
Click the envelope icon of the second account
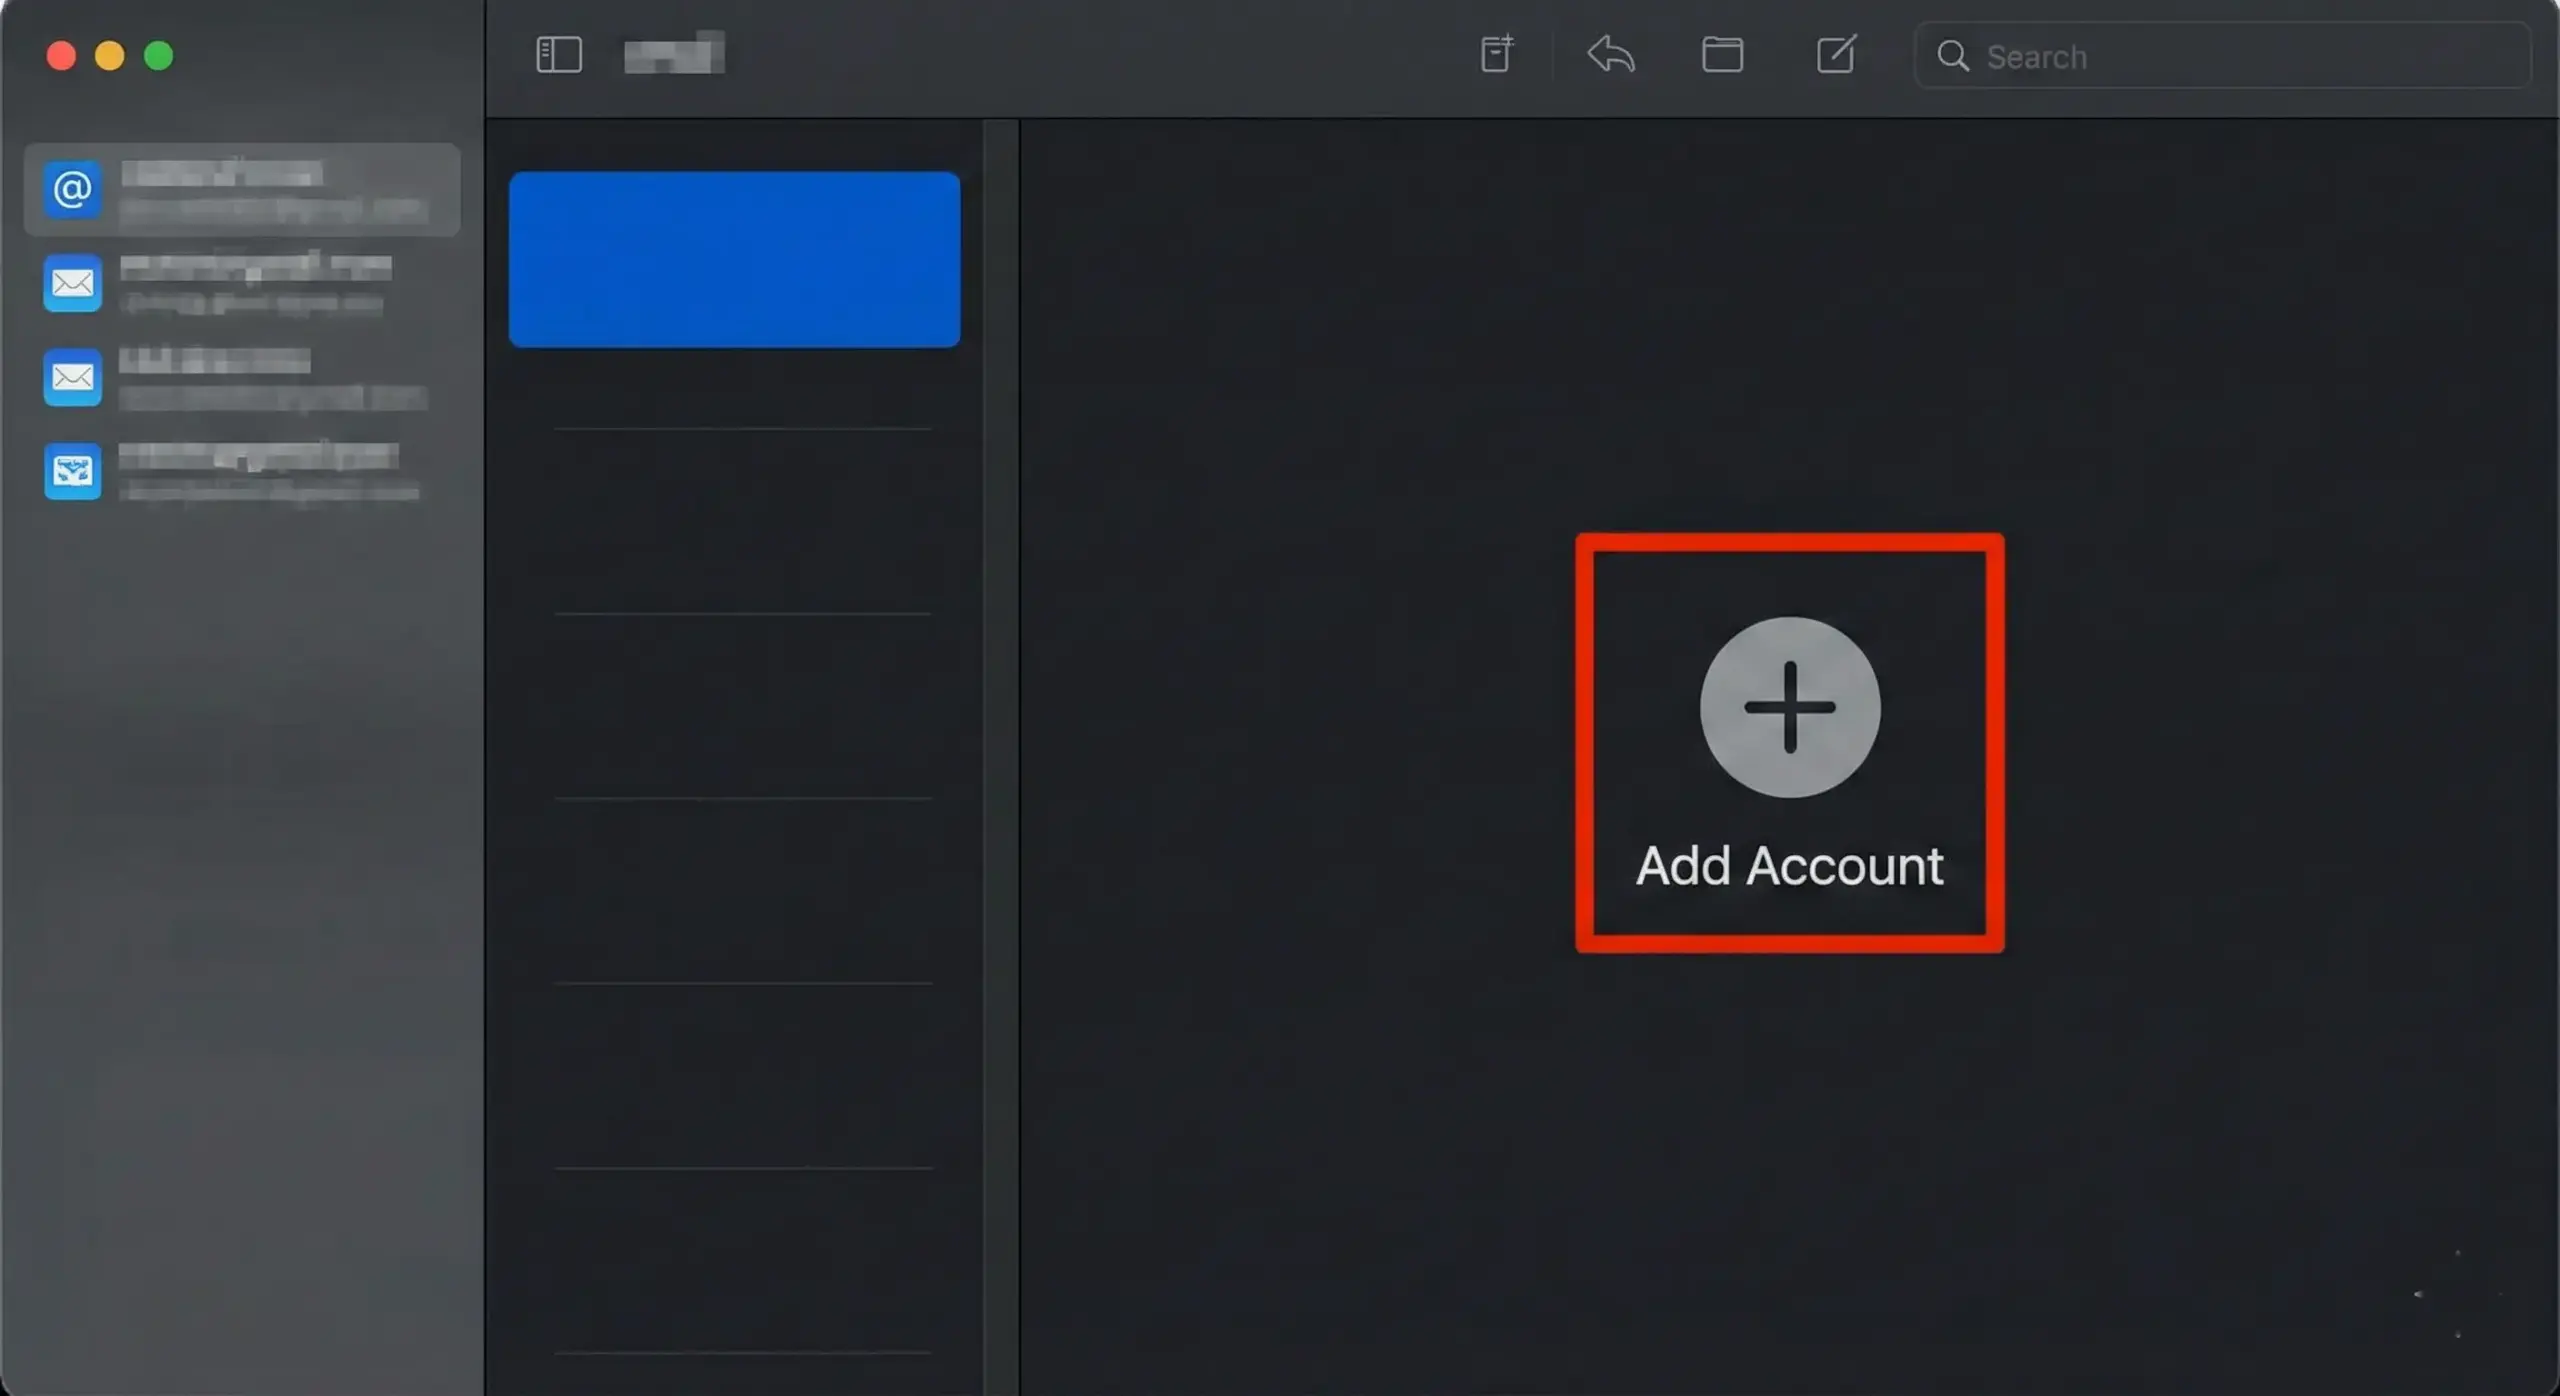point(71,283)
